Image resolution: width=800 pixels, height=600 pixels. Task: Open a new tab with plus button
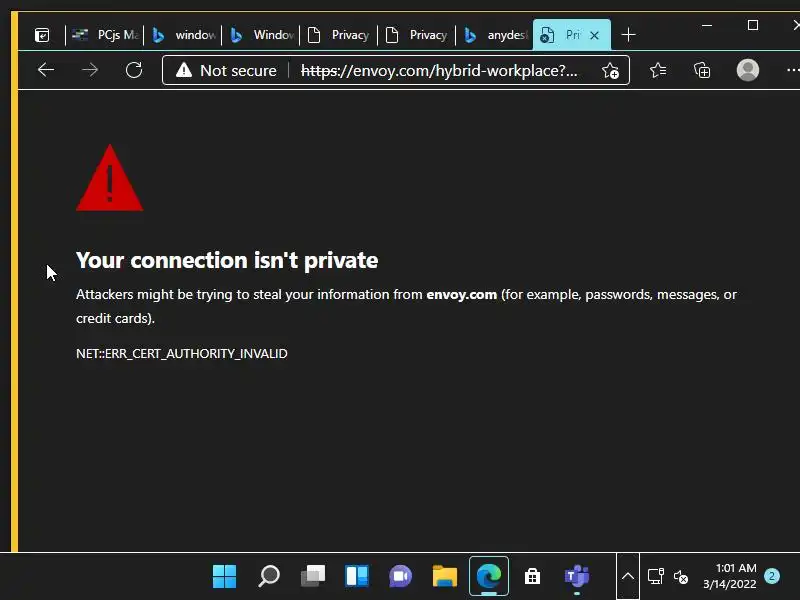[x=629, y=35]
